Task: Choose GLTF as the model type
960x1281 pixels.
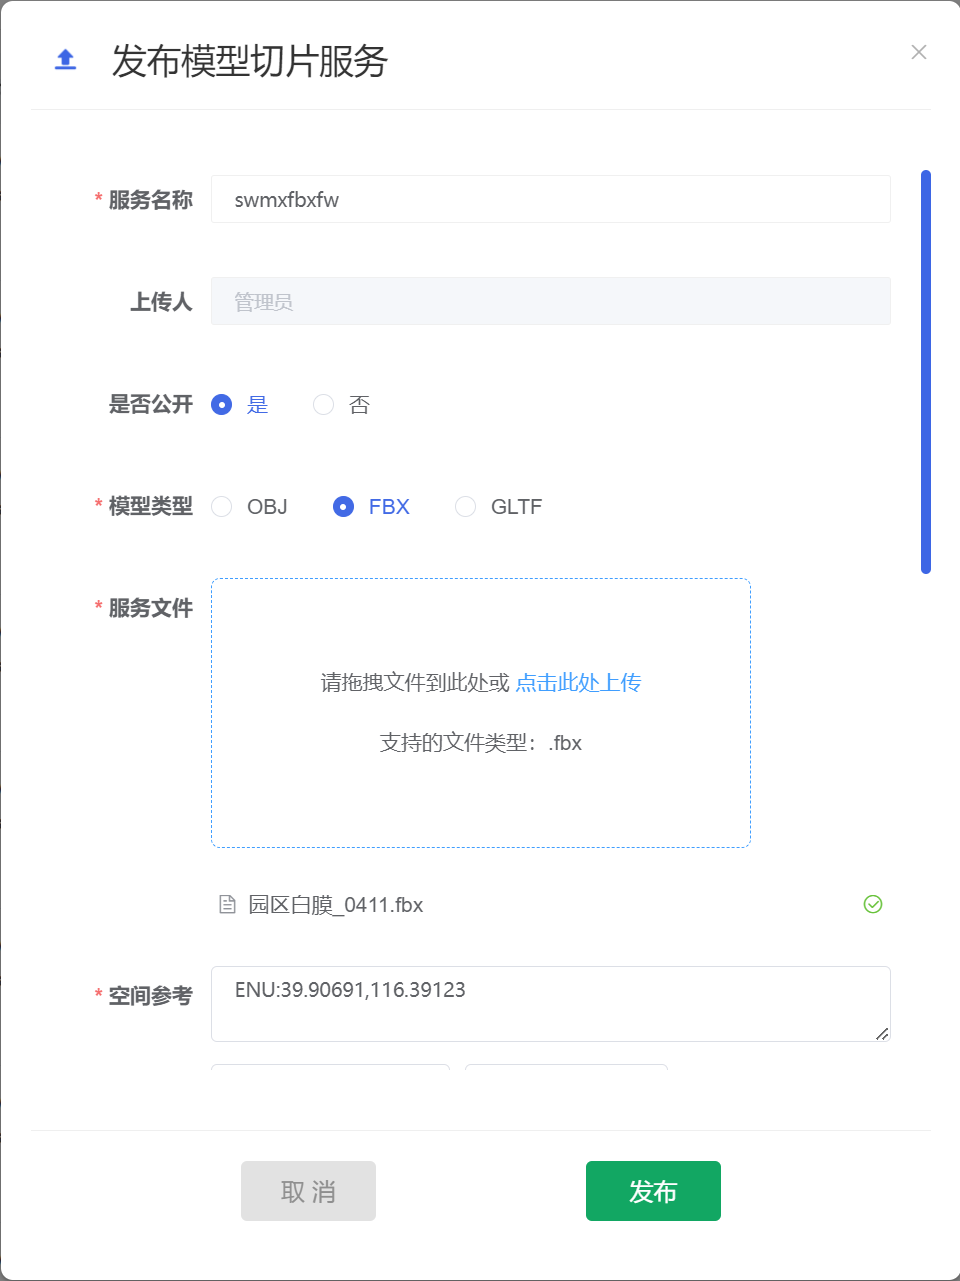Action: 498,507
